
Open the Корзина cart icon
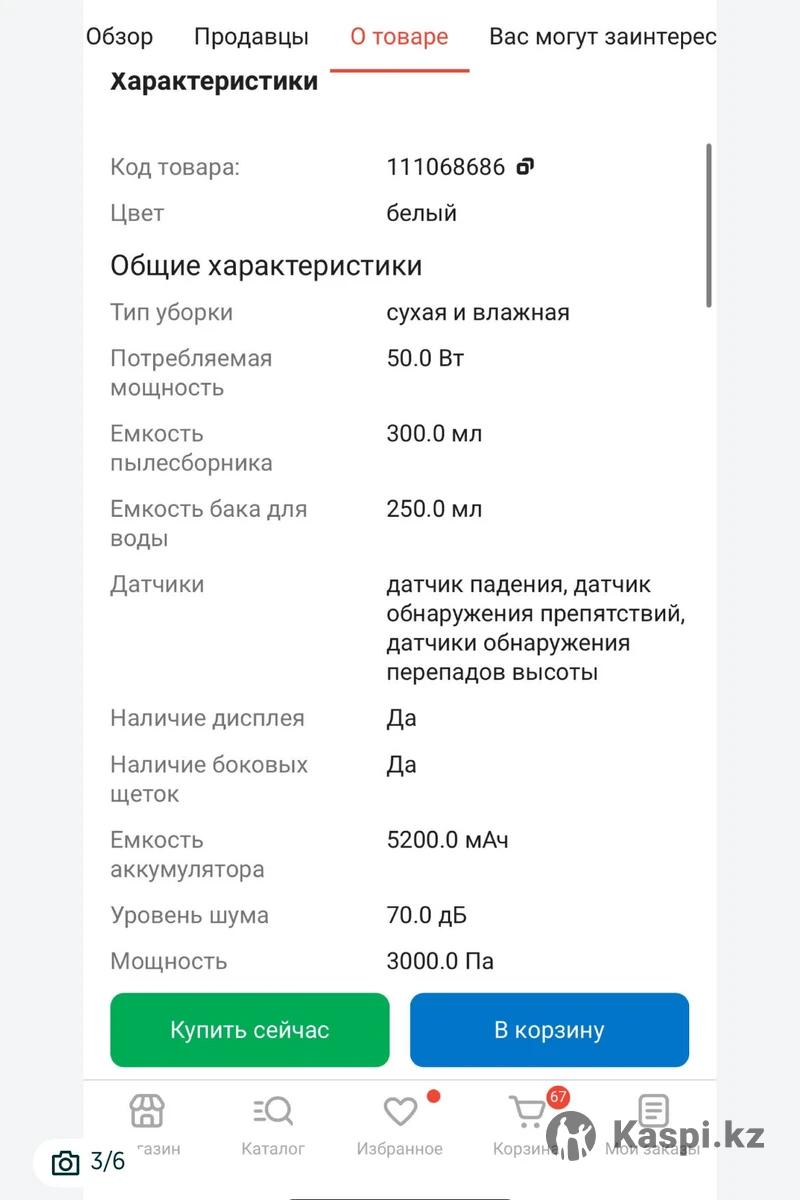click(526, 1112)
